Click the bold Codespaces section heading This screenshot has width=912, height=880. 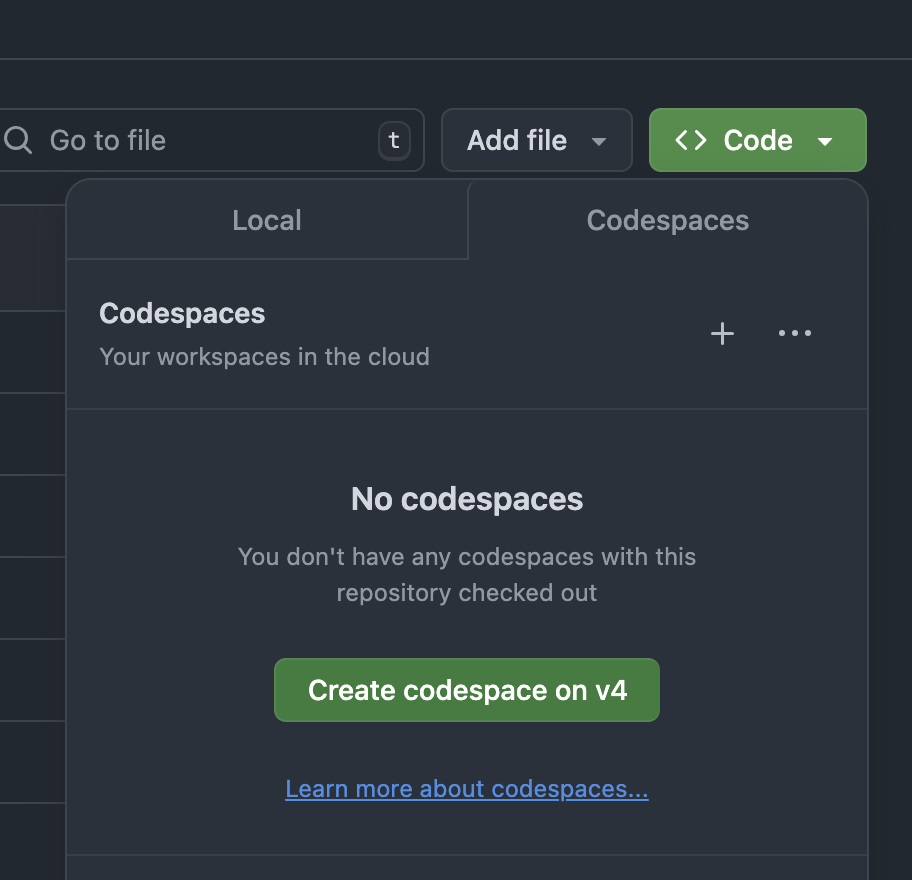pyautogui.click(x=182, y=313)
